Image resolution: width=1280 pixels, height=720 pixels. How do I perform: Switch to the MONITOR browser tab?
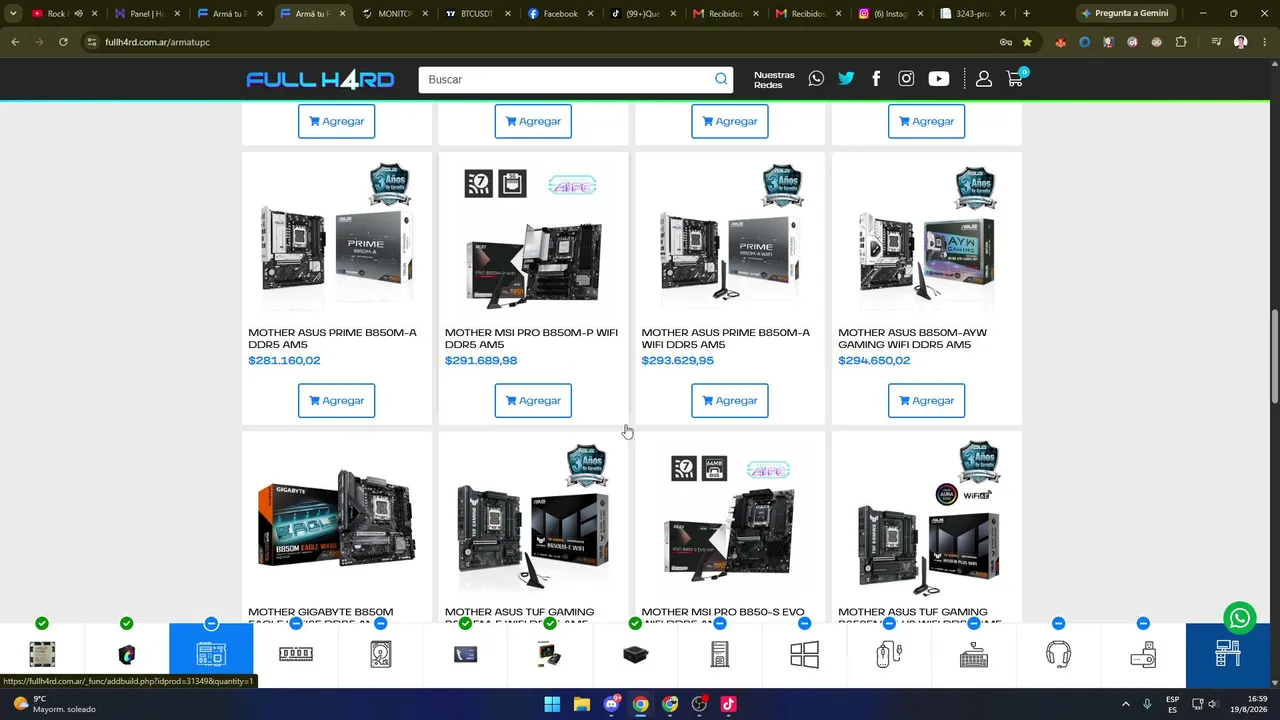pyautogui.click(x=388, y=14)
